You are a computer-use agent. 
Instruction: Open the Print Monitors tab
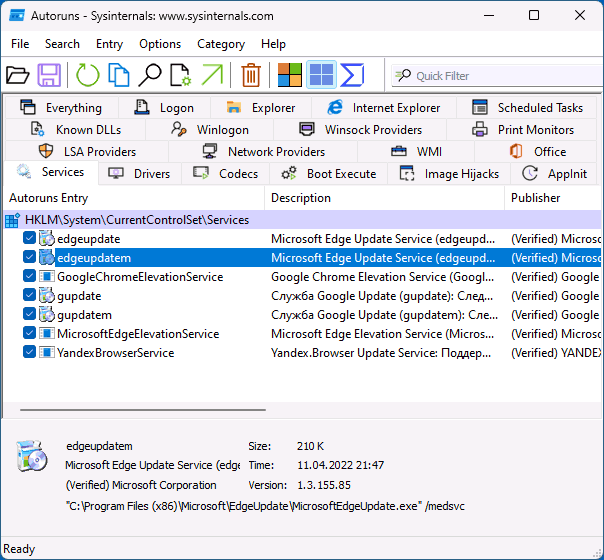pyautogui.click(x=523, y=130)
